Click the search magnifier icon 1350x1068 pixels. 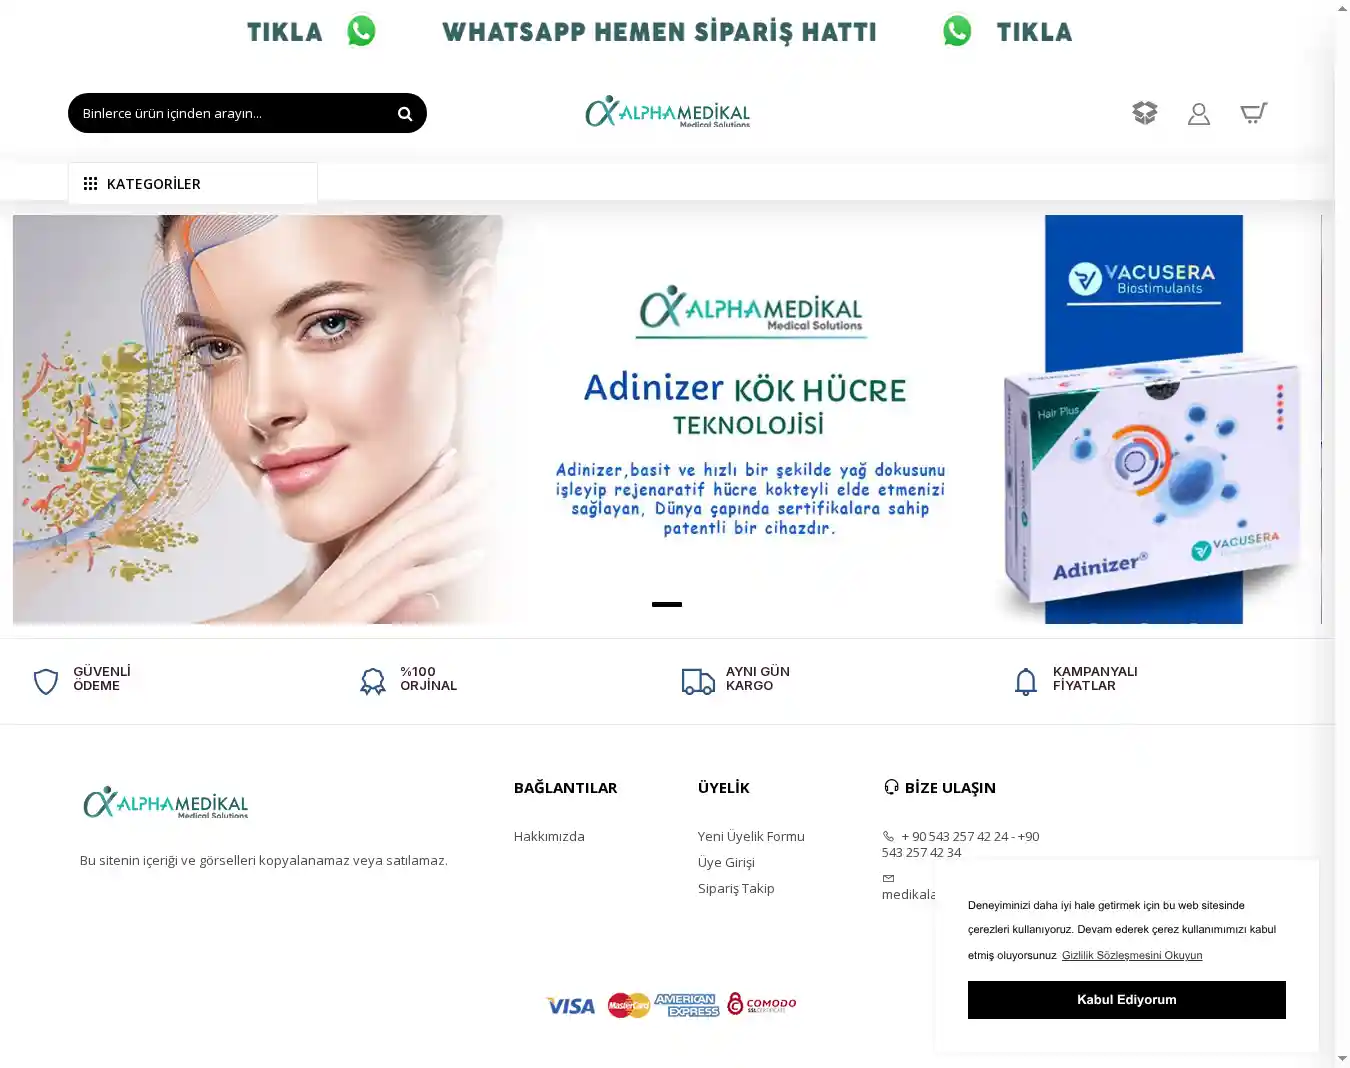[x=405, y=114]
